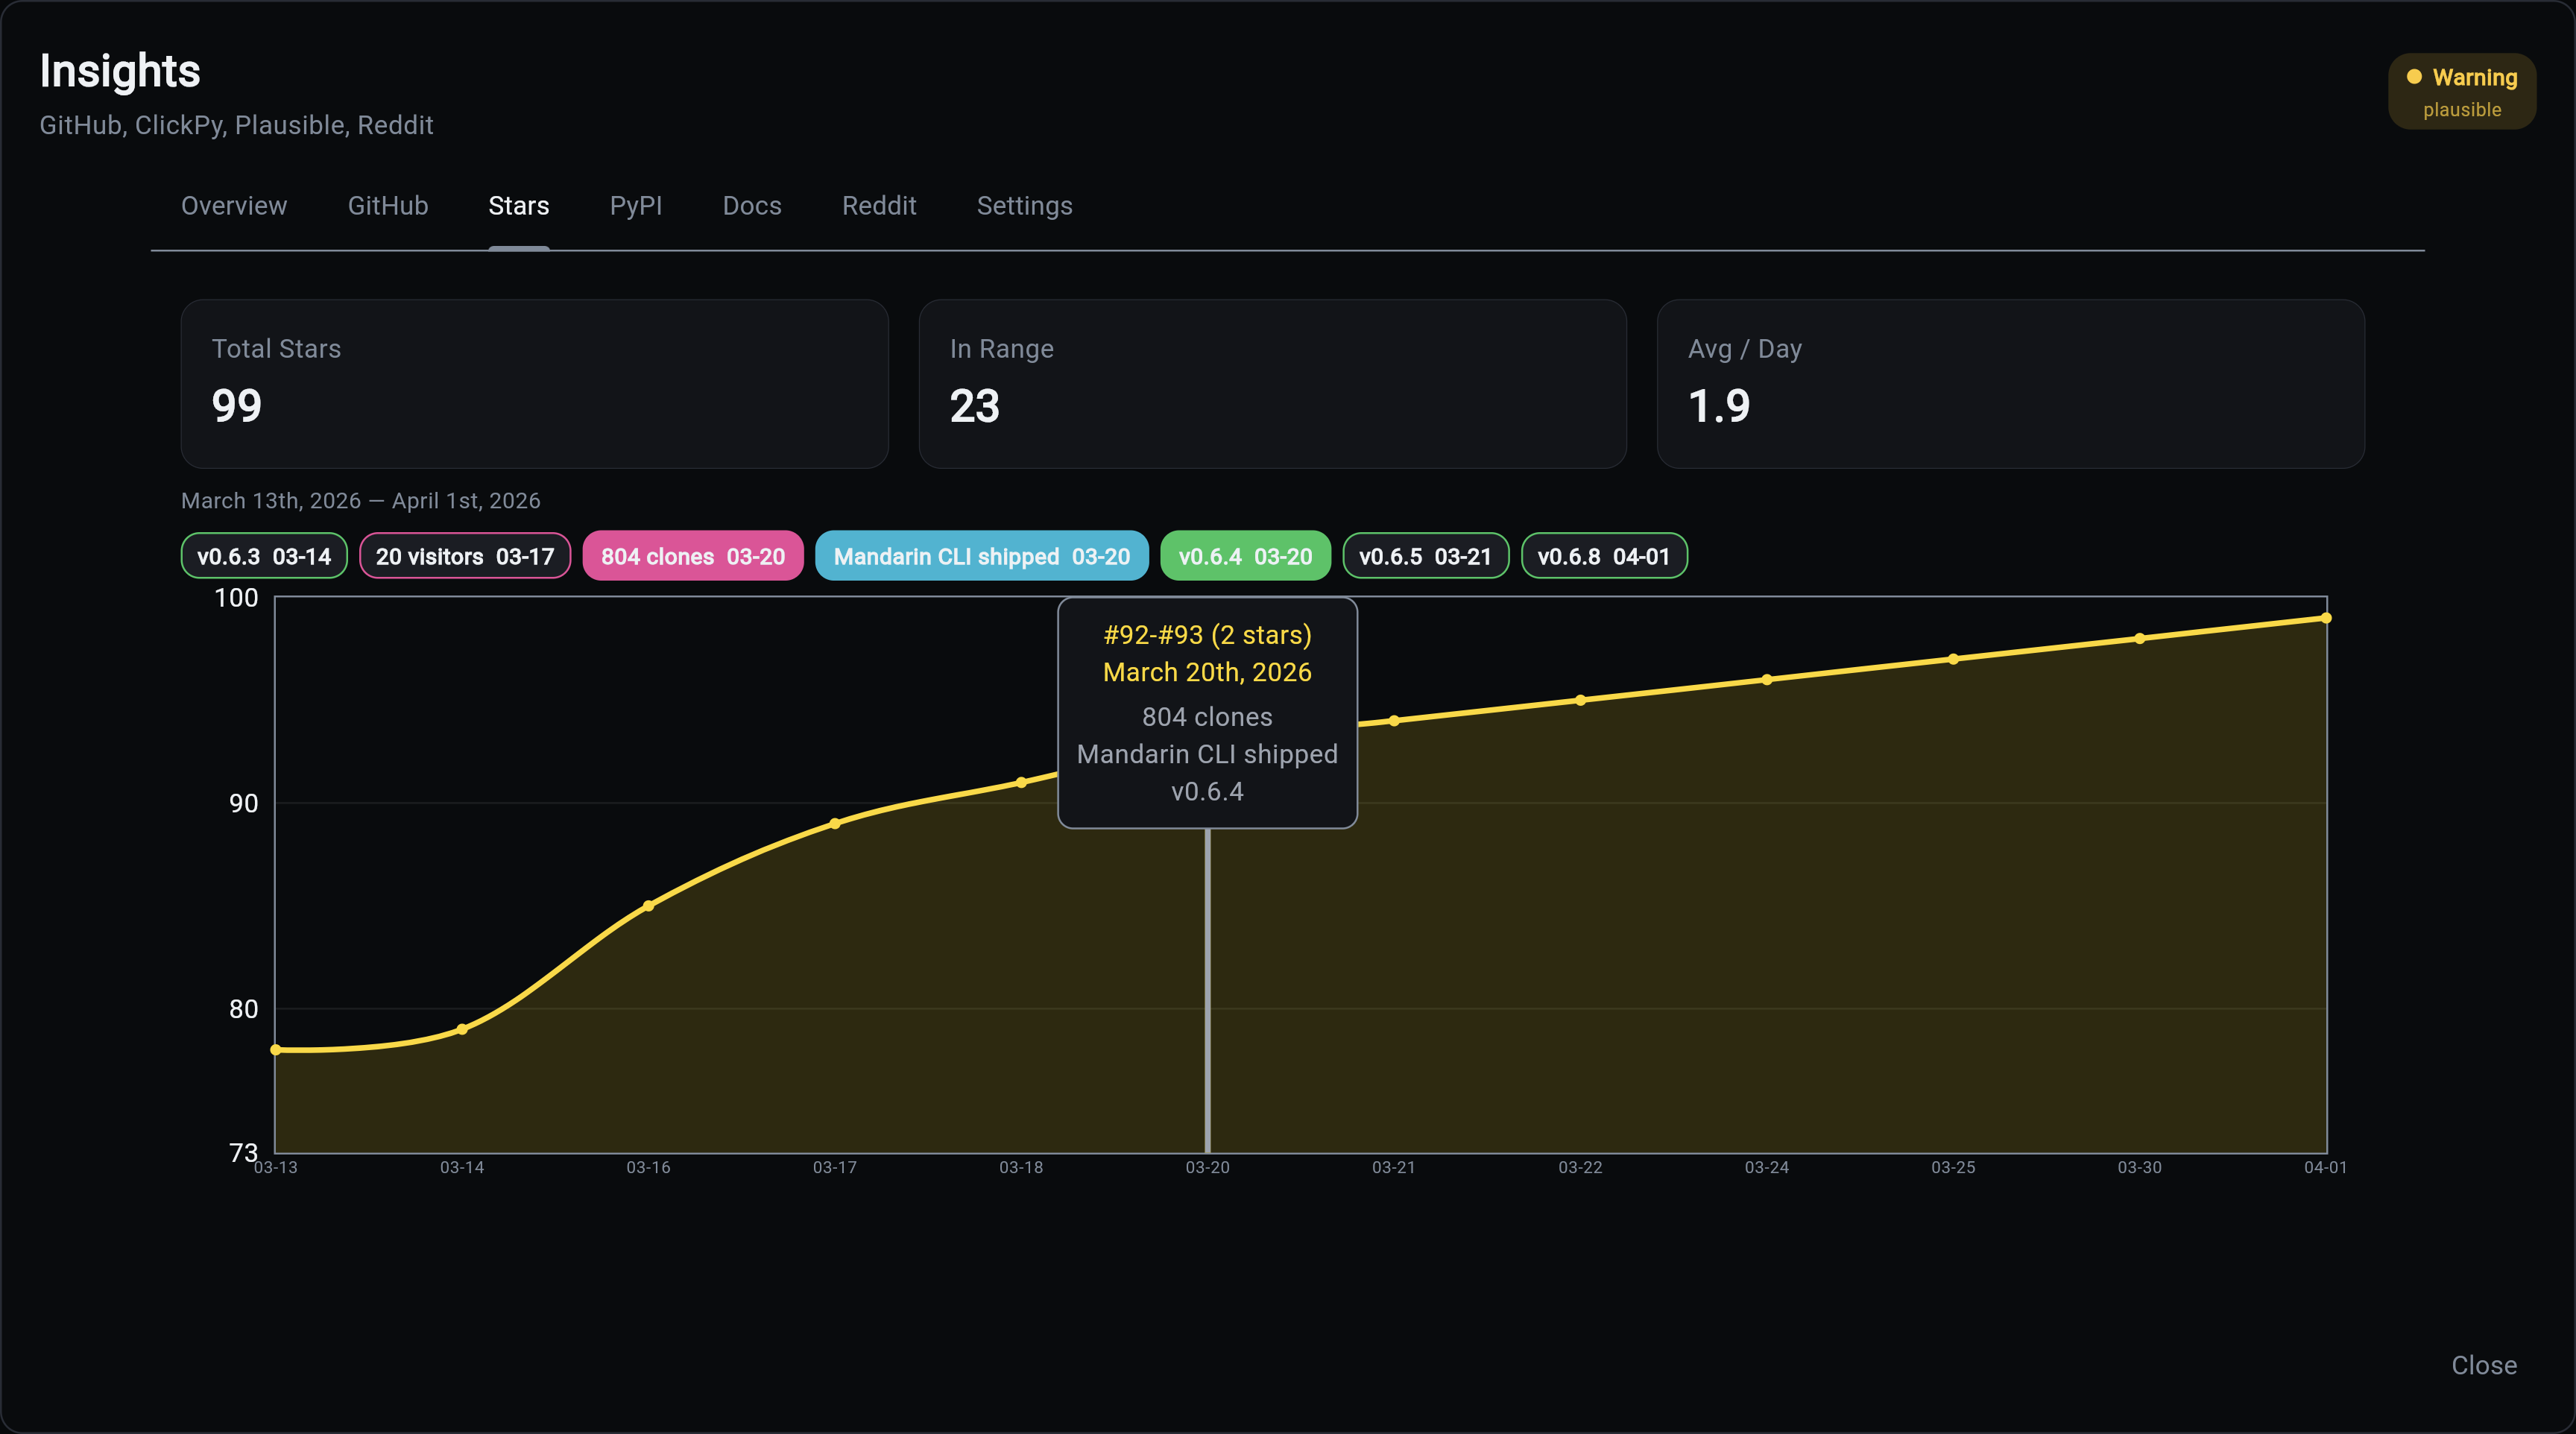Open the GitHub tab
Screen dimensions: 2576x1434
point(387,206)
